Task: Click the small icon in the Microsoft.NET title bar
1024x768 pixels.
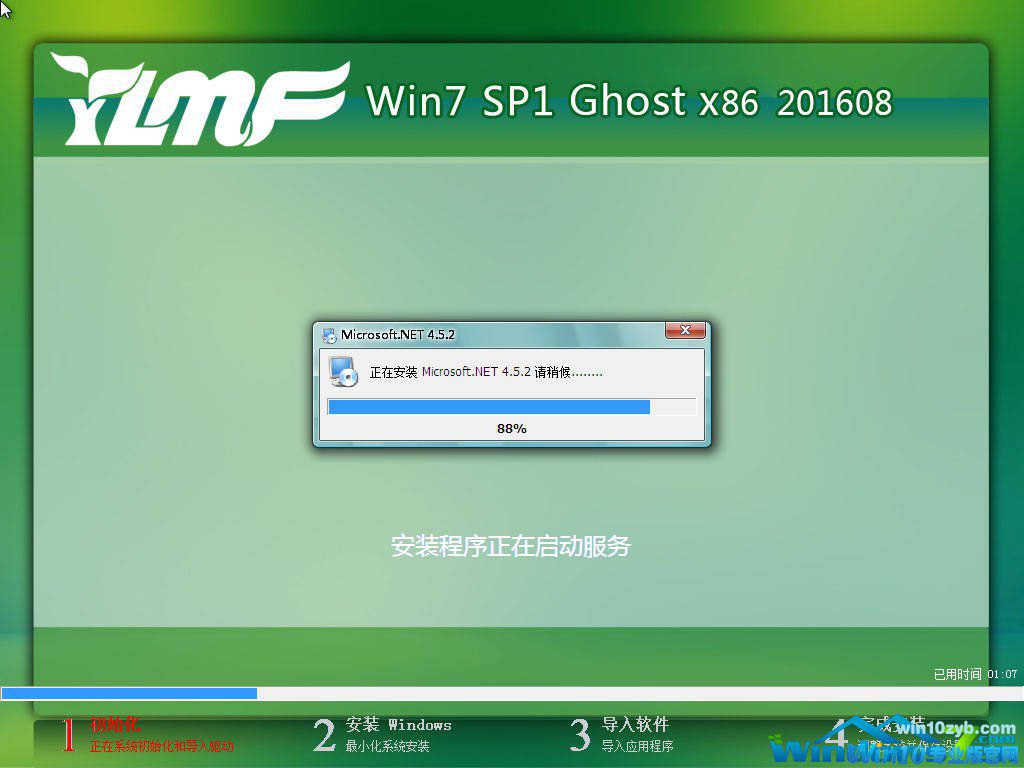Action: point(329,335)
